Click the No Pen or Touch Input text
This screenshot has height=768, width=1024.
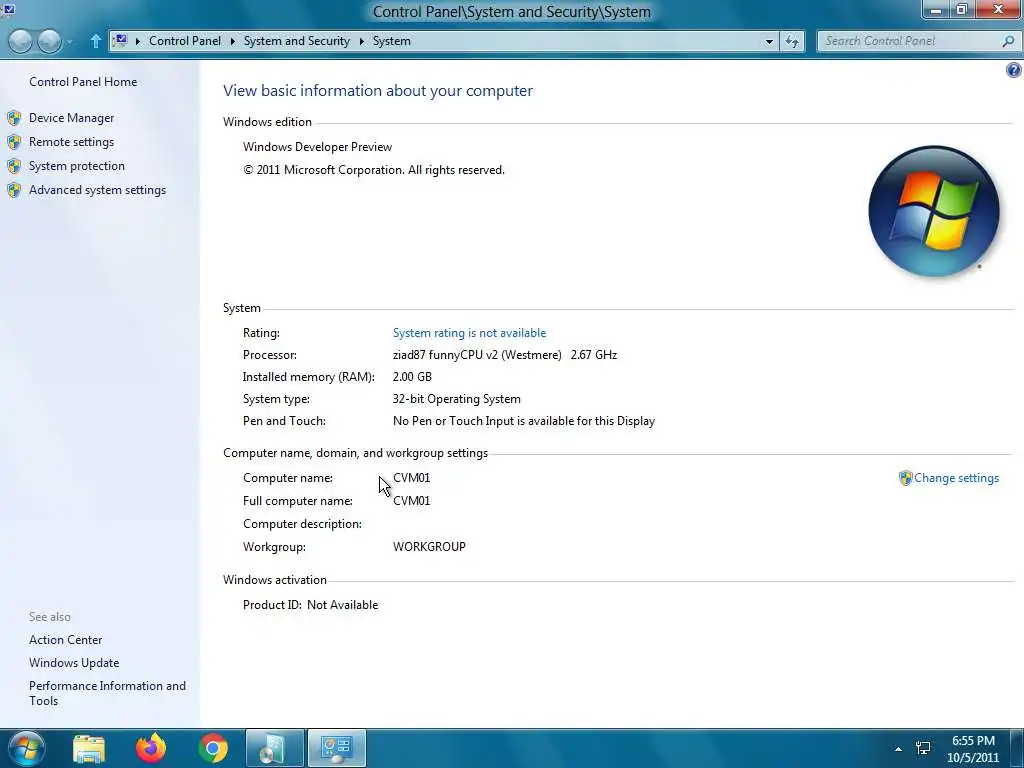tap(524, 421)
